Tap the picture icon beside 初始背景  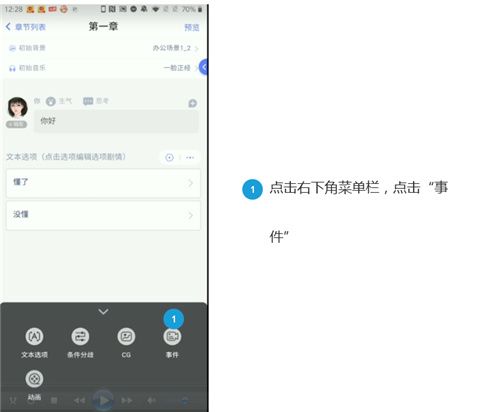(12, 48)
